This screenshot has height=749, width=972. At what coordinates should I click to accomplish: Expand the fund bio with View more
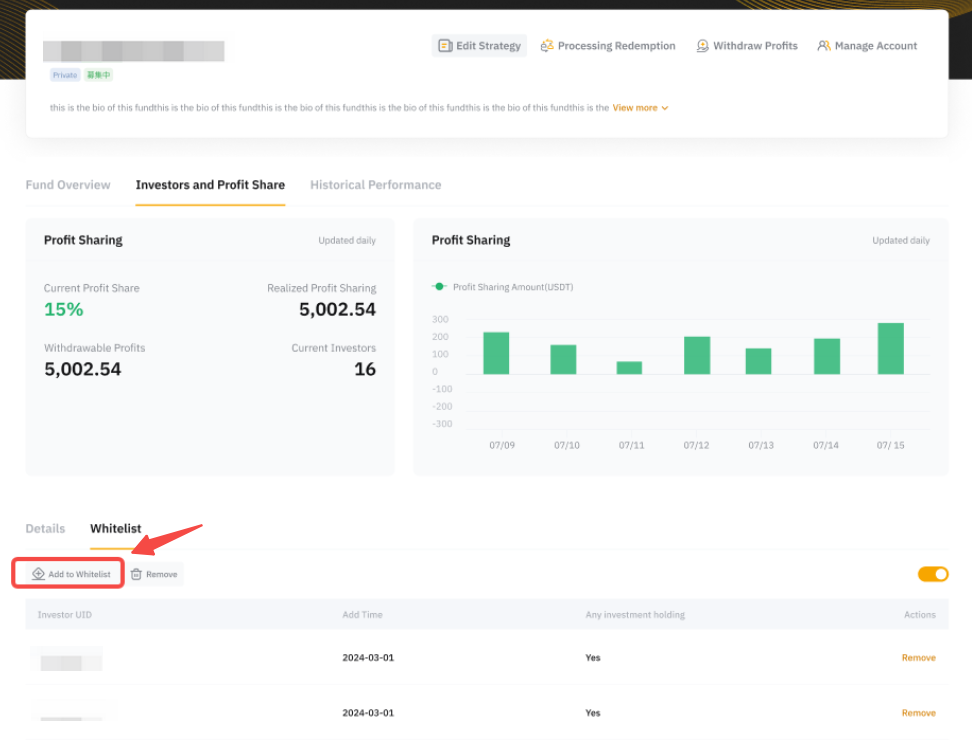click(x=635, y=108)
